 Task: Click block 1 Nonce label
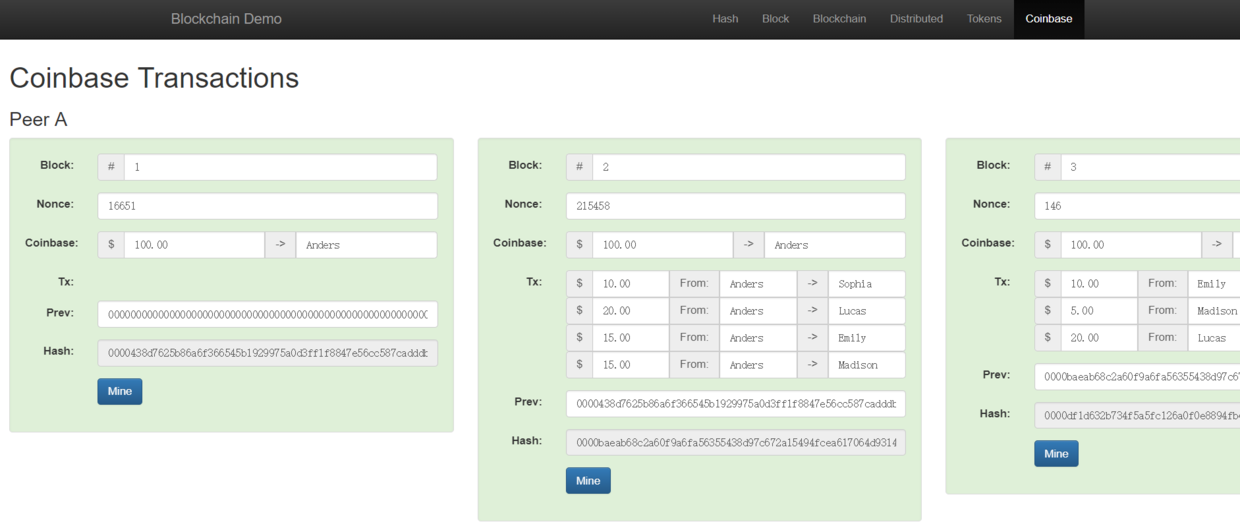click(55, 204)
